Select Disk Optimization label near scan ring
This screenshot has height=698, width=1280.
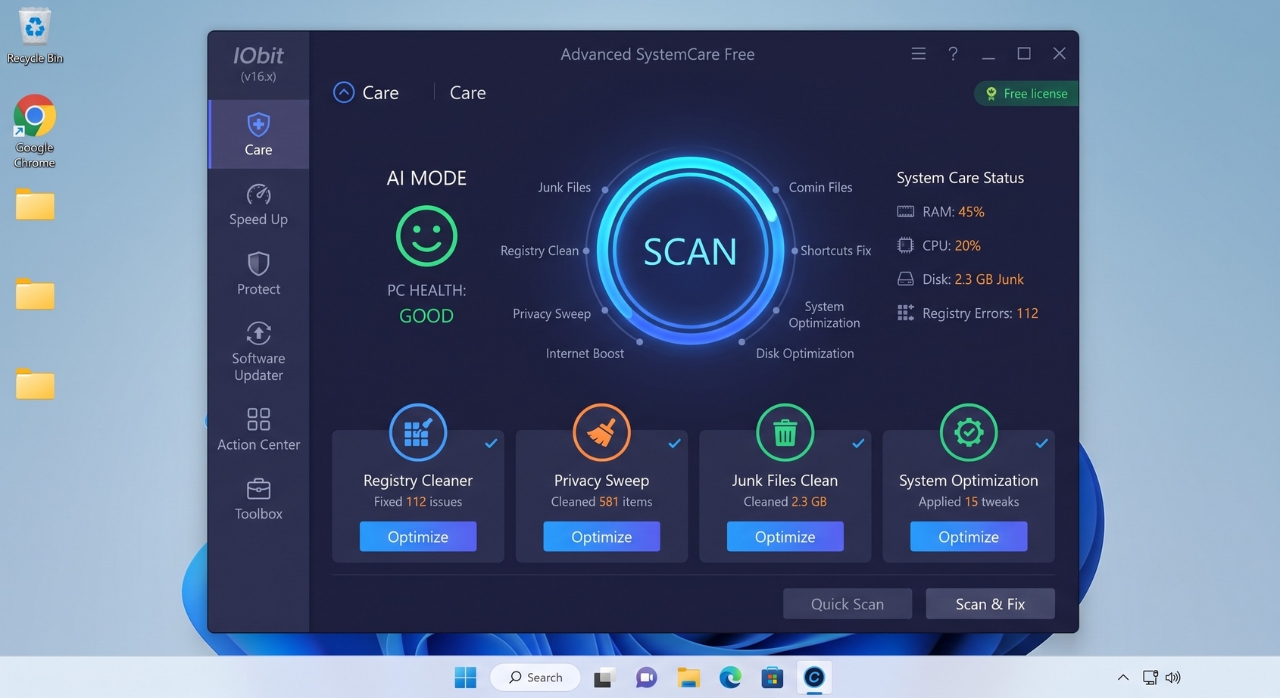(x=805, y=353)
